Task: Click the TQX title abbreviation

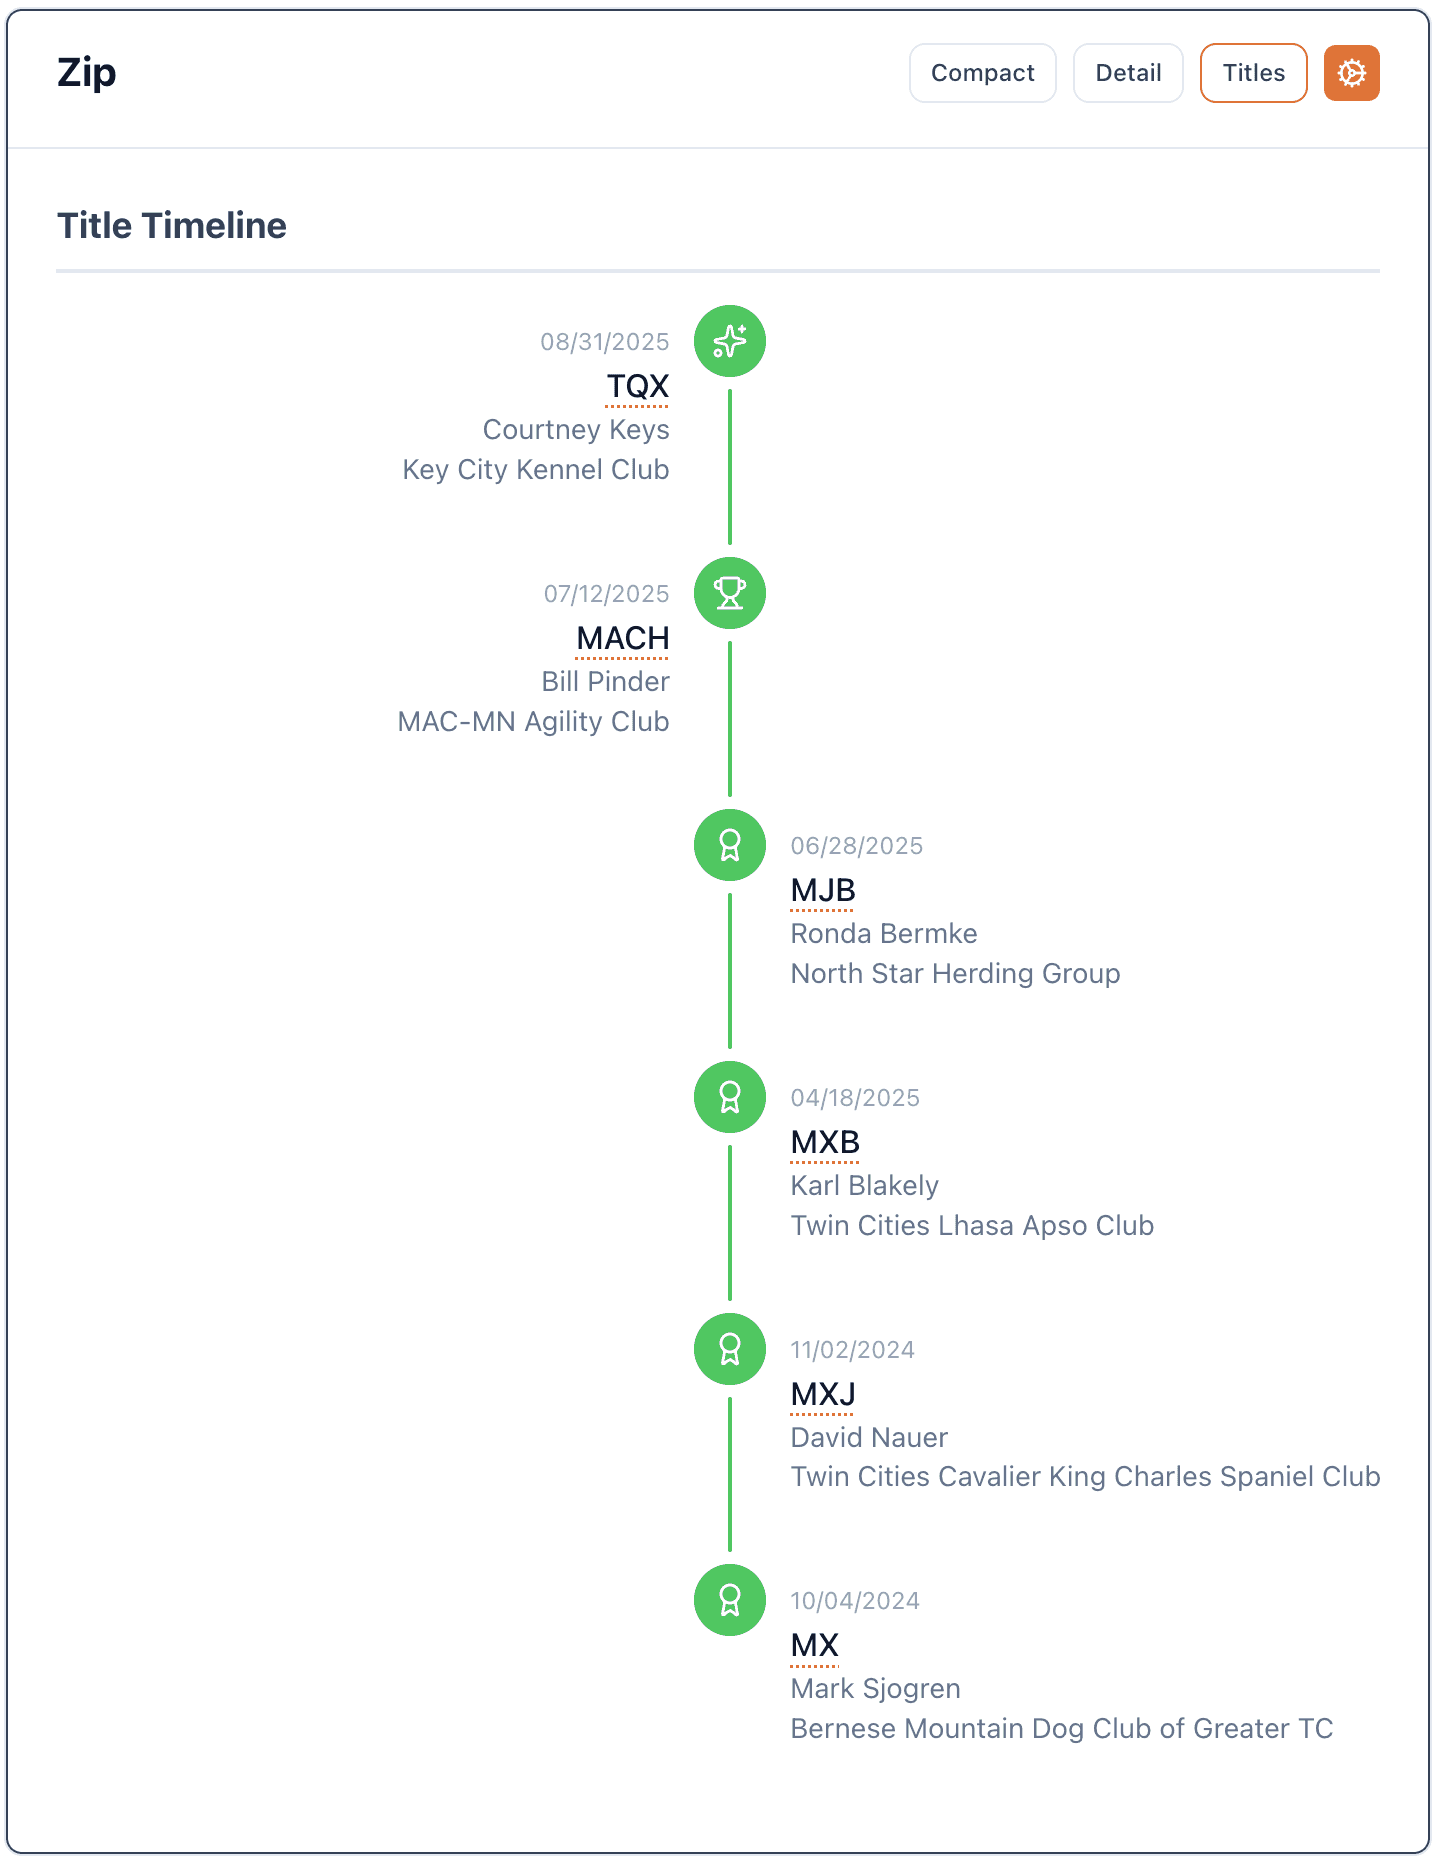Action: [637, 386]
